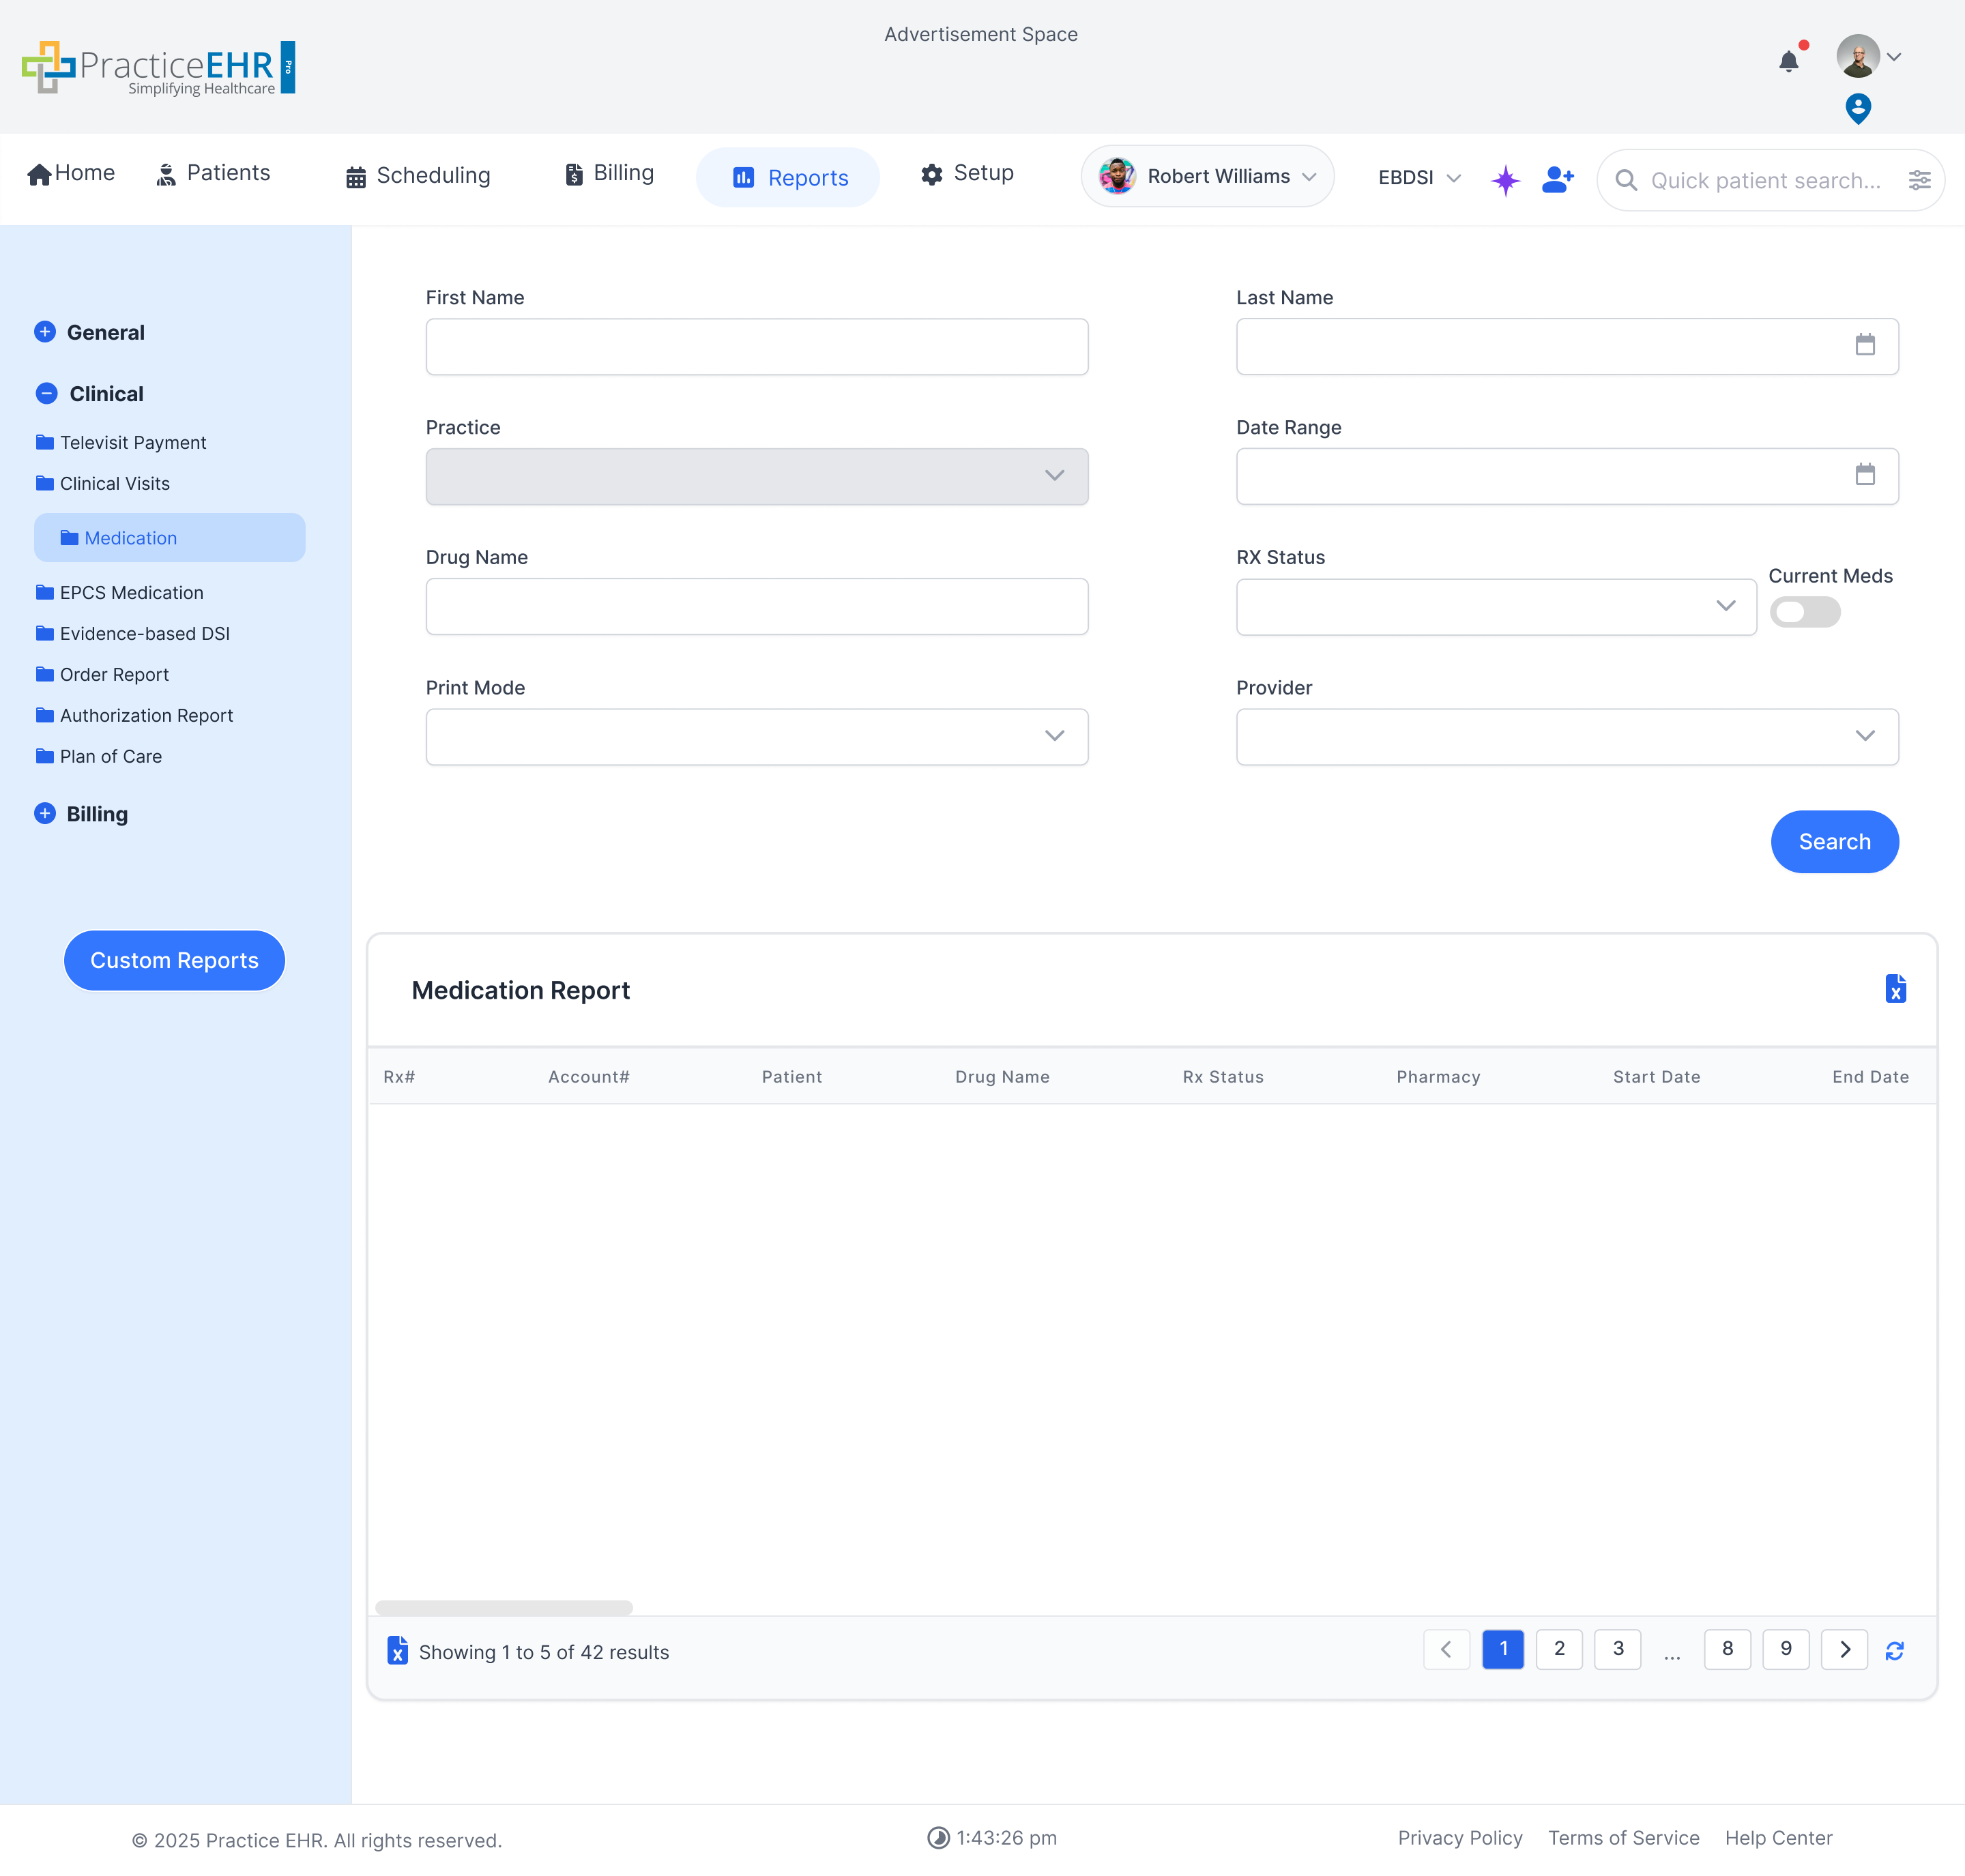Click the add patient icon
Screen dimensions: 1965x1876
[1557, 179]
